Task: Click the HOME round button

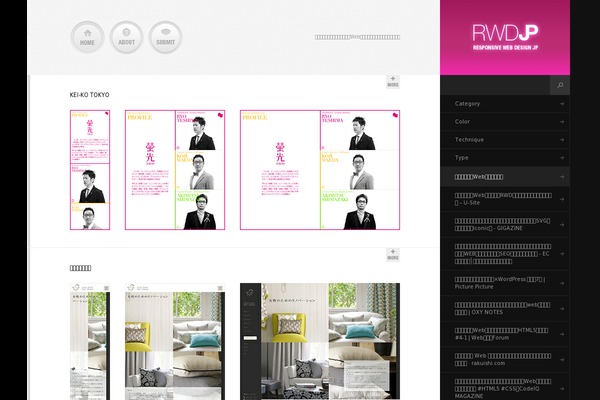Action: 88,37
